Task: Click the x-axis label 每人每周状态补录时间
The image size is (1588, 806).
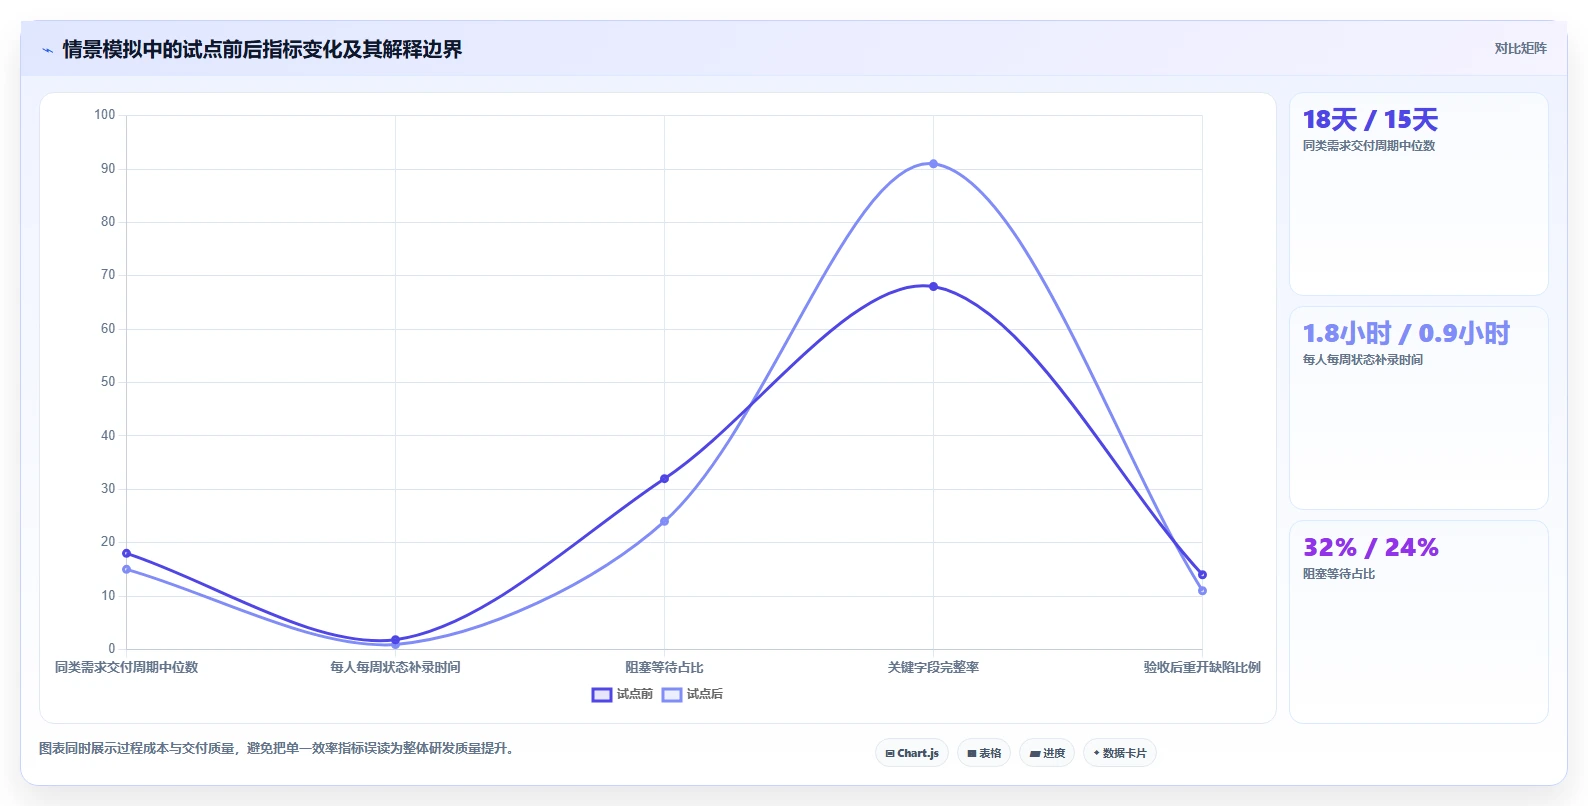Action: click(395, 667)
